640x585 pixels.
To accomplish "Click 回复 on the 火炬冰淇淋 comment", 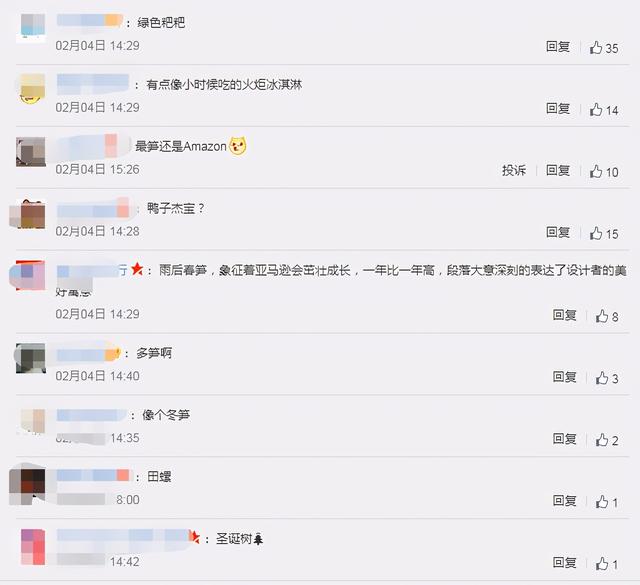I will click(558, 108).
